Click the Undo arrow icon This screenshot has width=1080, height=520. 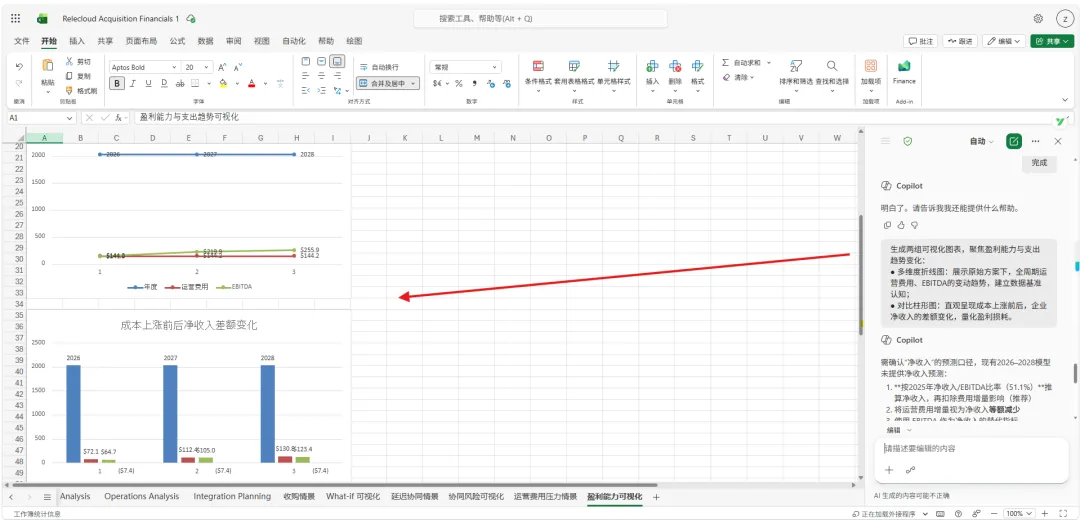(19, 67)
